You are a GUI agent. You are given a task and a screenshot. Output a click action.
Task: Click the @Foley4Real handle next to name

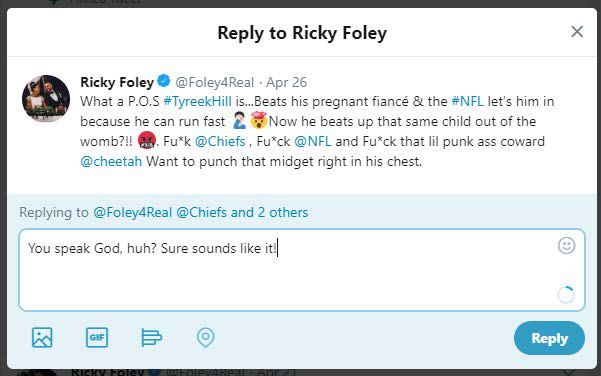215,82
